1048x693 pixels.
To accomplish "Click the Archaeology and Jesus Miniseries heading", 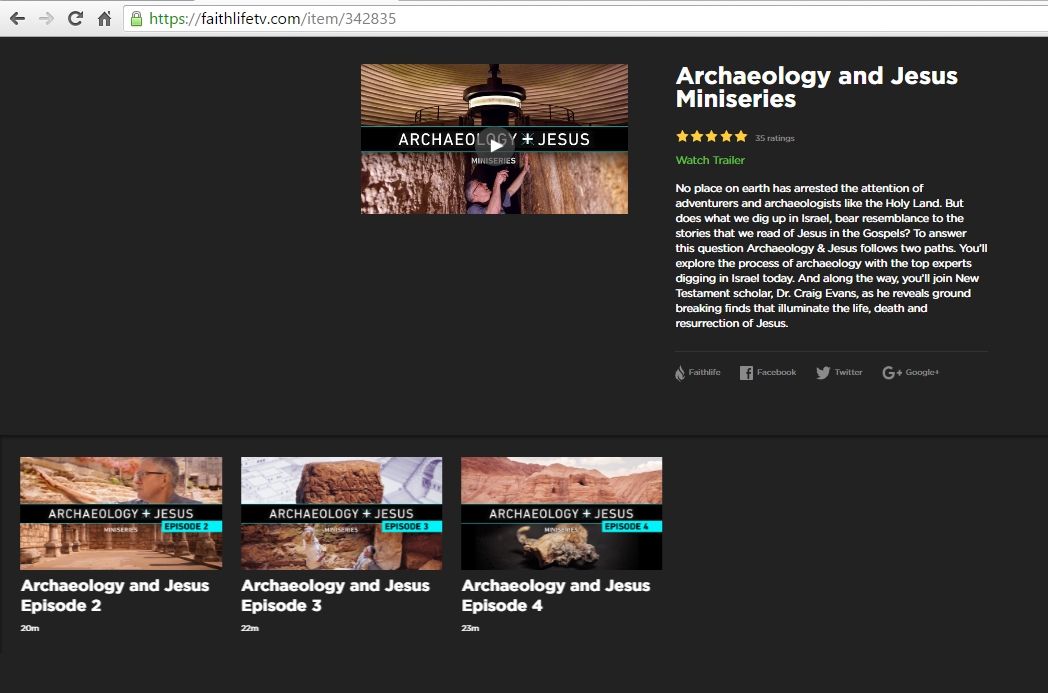I will (817, 87).
